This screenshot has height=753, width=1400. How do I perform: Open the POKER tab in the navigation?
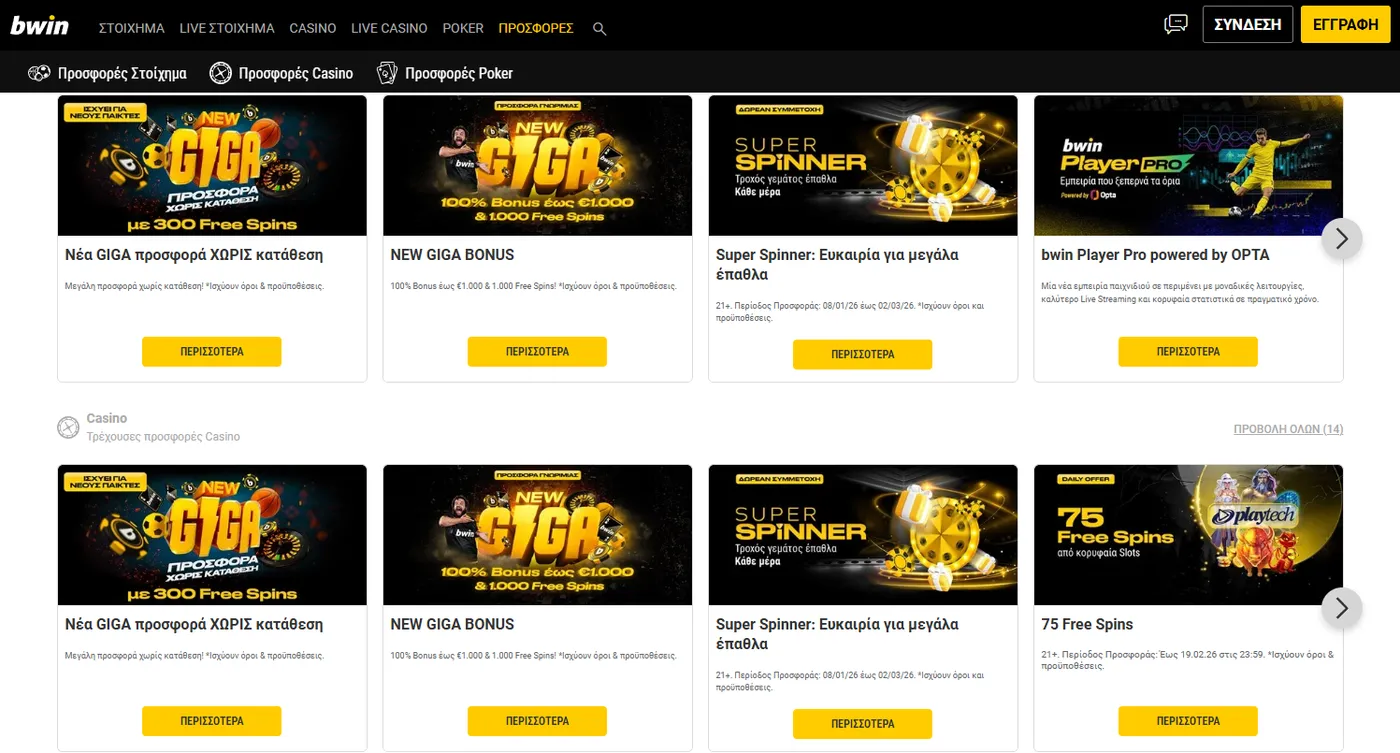pyautogui.click(x=463, y=28)
